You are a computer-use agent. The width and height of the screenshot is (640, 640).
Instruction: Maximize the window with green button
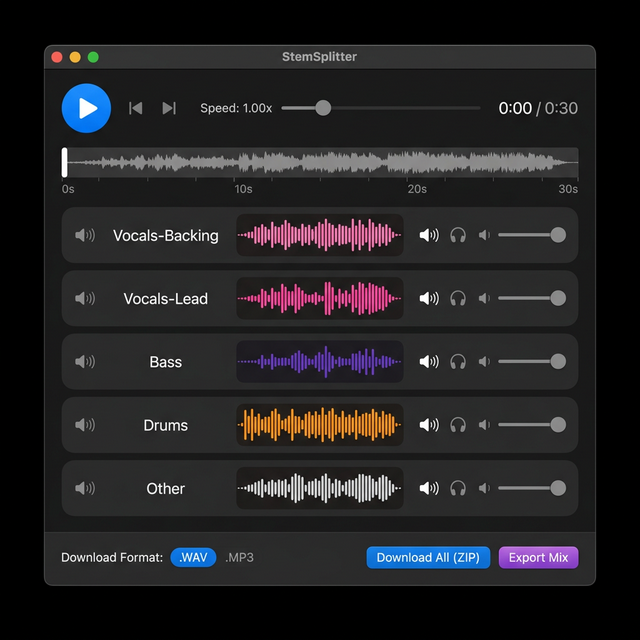[x=93, y=57]
